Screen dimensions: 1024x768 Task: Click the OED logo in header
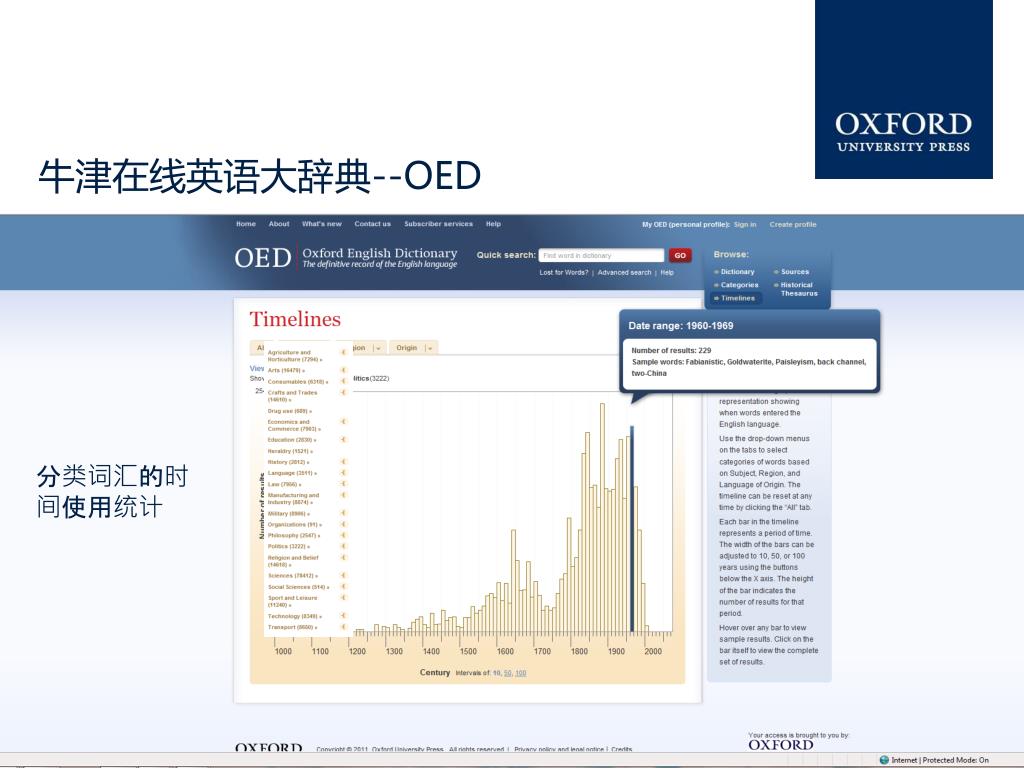(263, 258)
